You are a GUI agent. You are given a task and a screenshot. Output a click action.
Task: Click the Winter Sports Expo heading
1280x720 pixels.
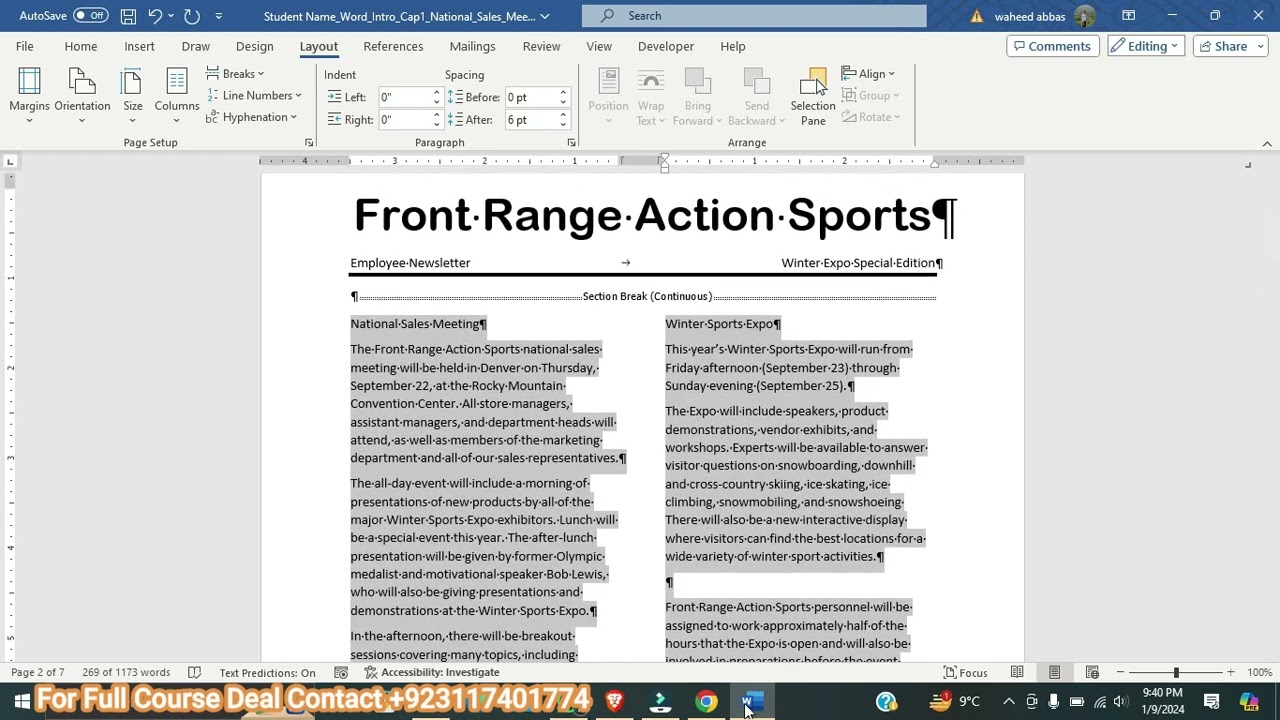tap(719, 324)
